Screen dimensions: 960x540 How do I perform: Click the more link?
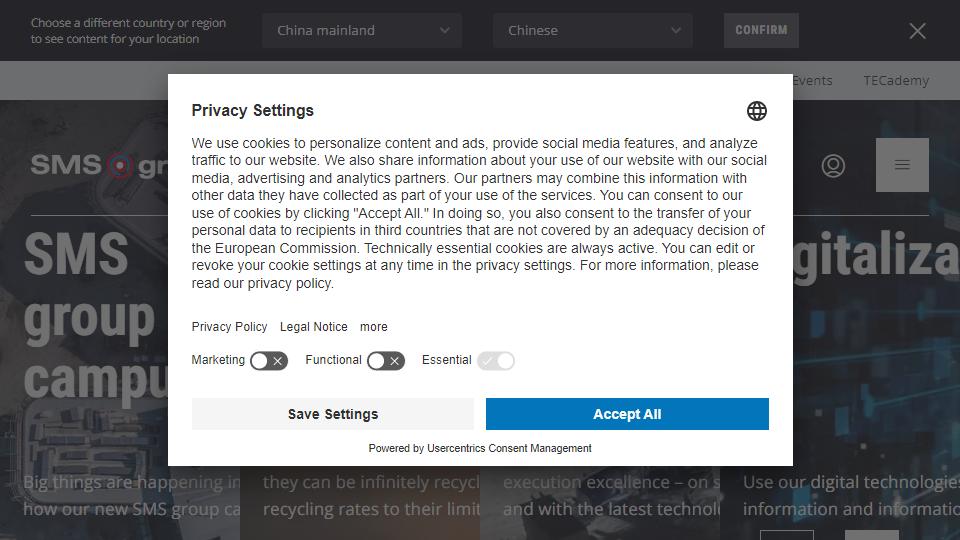click(373, 327)
